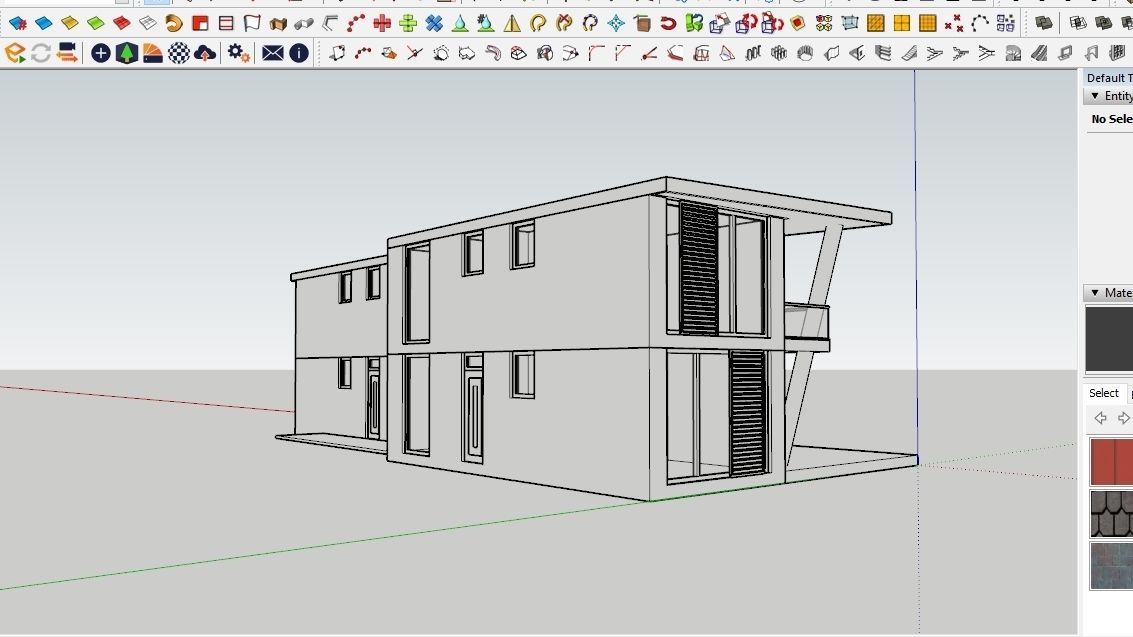Click the orange color fan chart icon
Image resolution: width=1133 pixels, height=637 pixels.
point(153,53)
